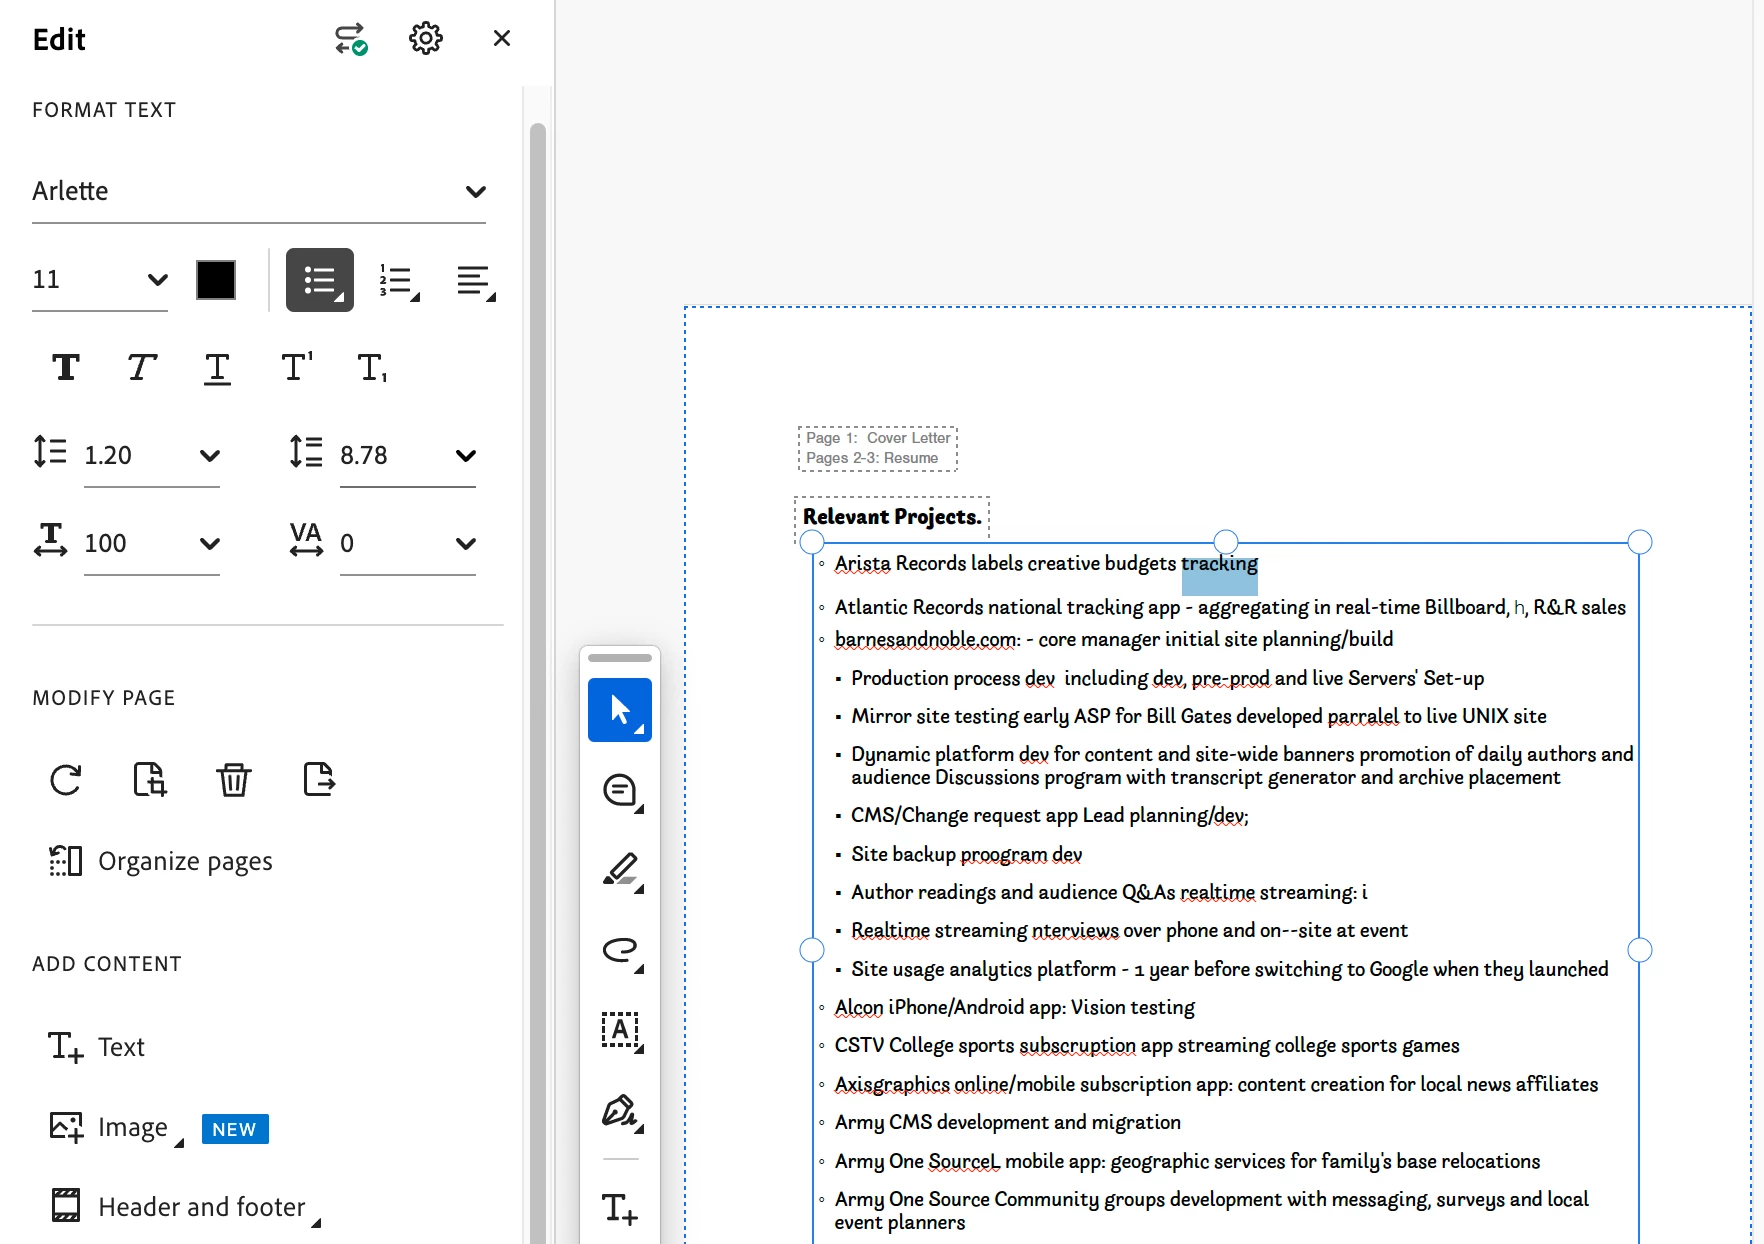This screenshot has height=1244, width=1764.
Task: Click the Relevant Projects heading text box
Action: (x=892, y=517)
